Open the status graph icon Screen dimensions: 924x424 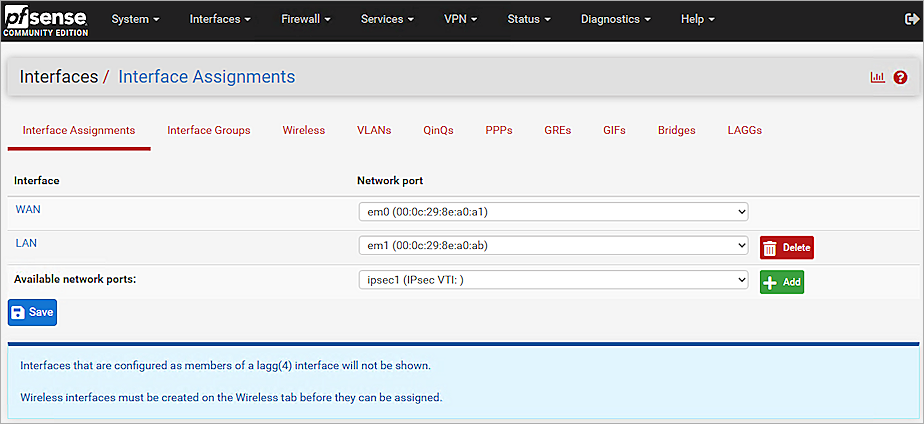[878, 77]
